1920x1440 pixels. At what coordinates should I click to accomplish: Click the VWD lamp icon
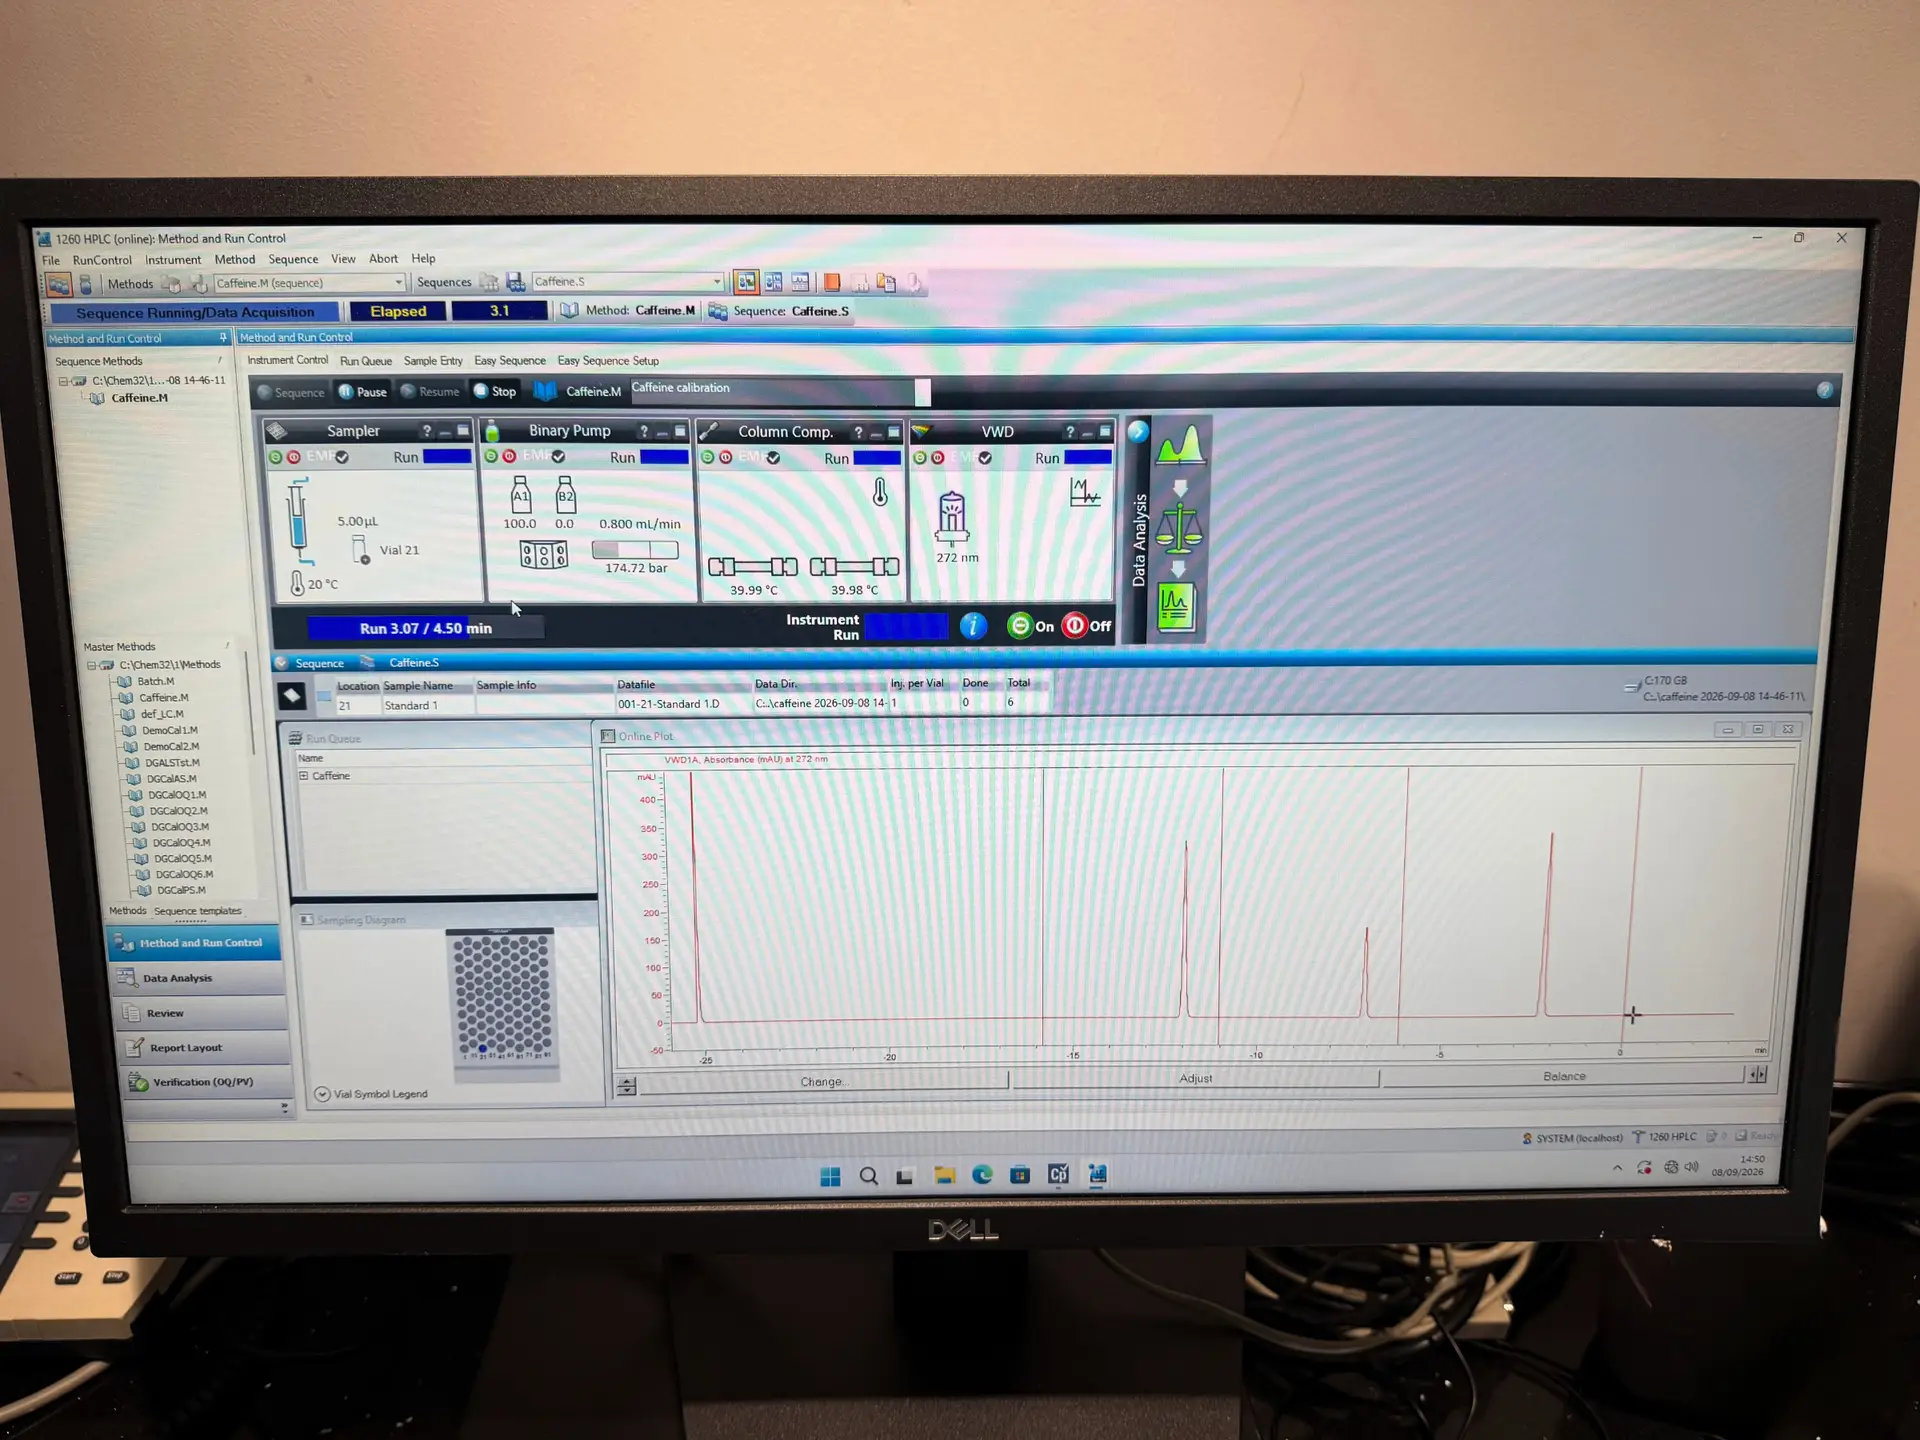(x=952, y=517)
